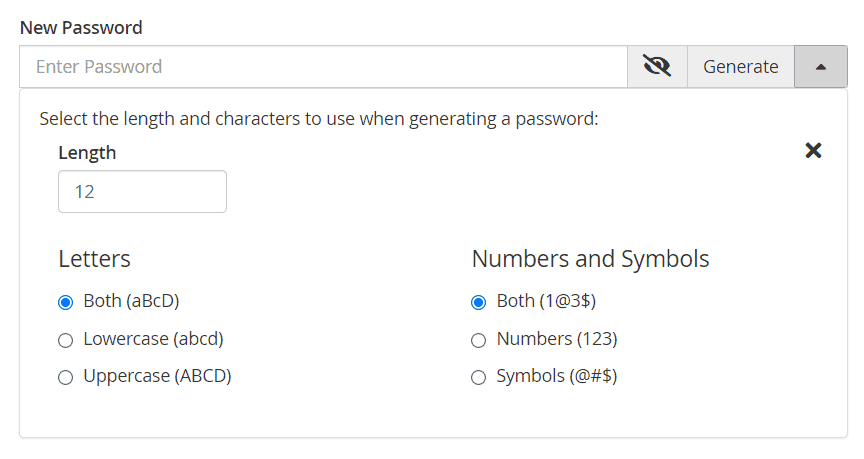Click the 'Lowercase (abcd)' label text
864x459 pixels.
153,339
